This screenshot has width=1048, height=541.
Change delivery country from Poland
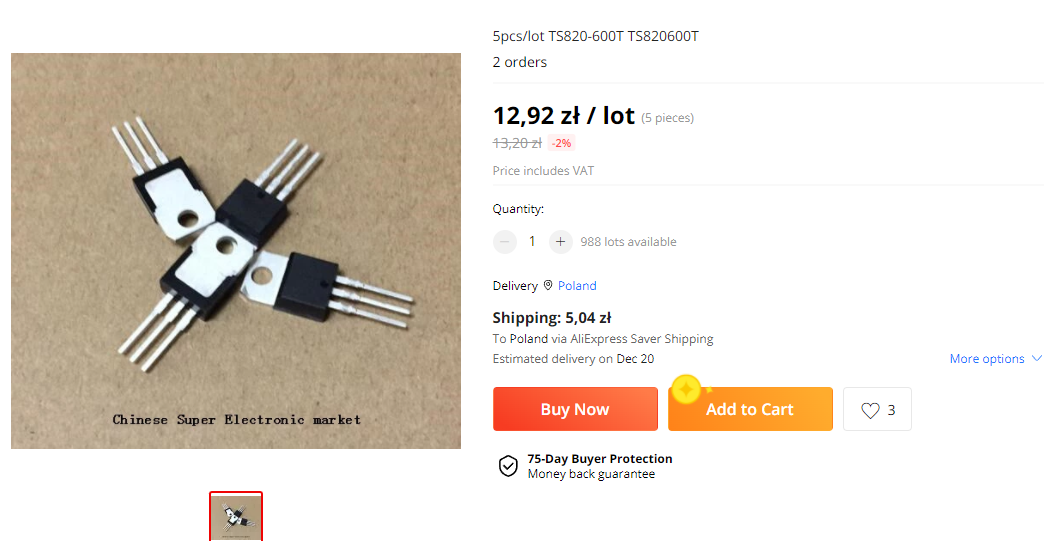click(577, 286)
